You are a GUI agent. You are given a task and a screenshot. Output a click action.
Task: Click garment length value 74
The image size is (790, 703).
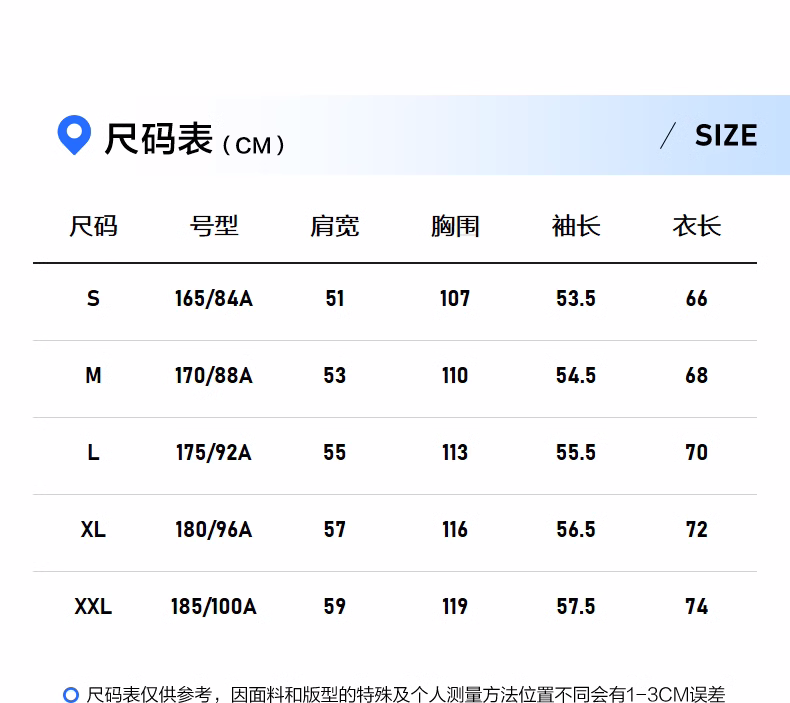[697, 606]
